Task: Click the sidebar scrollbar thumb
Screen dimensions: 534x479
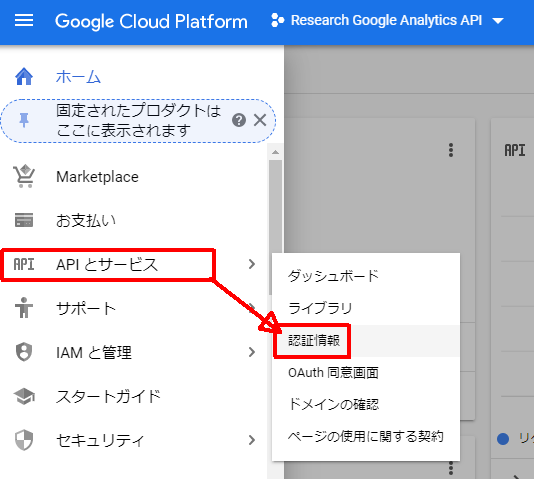Action: pyautogui.click(x=276, y=227)
